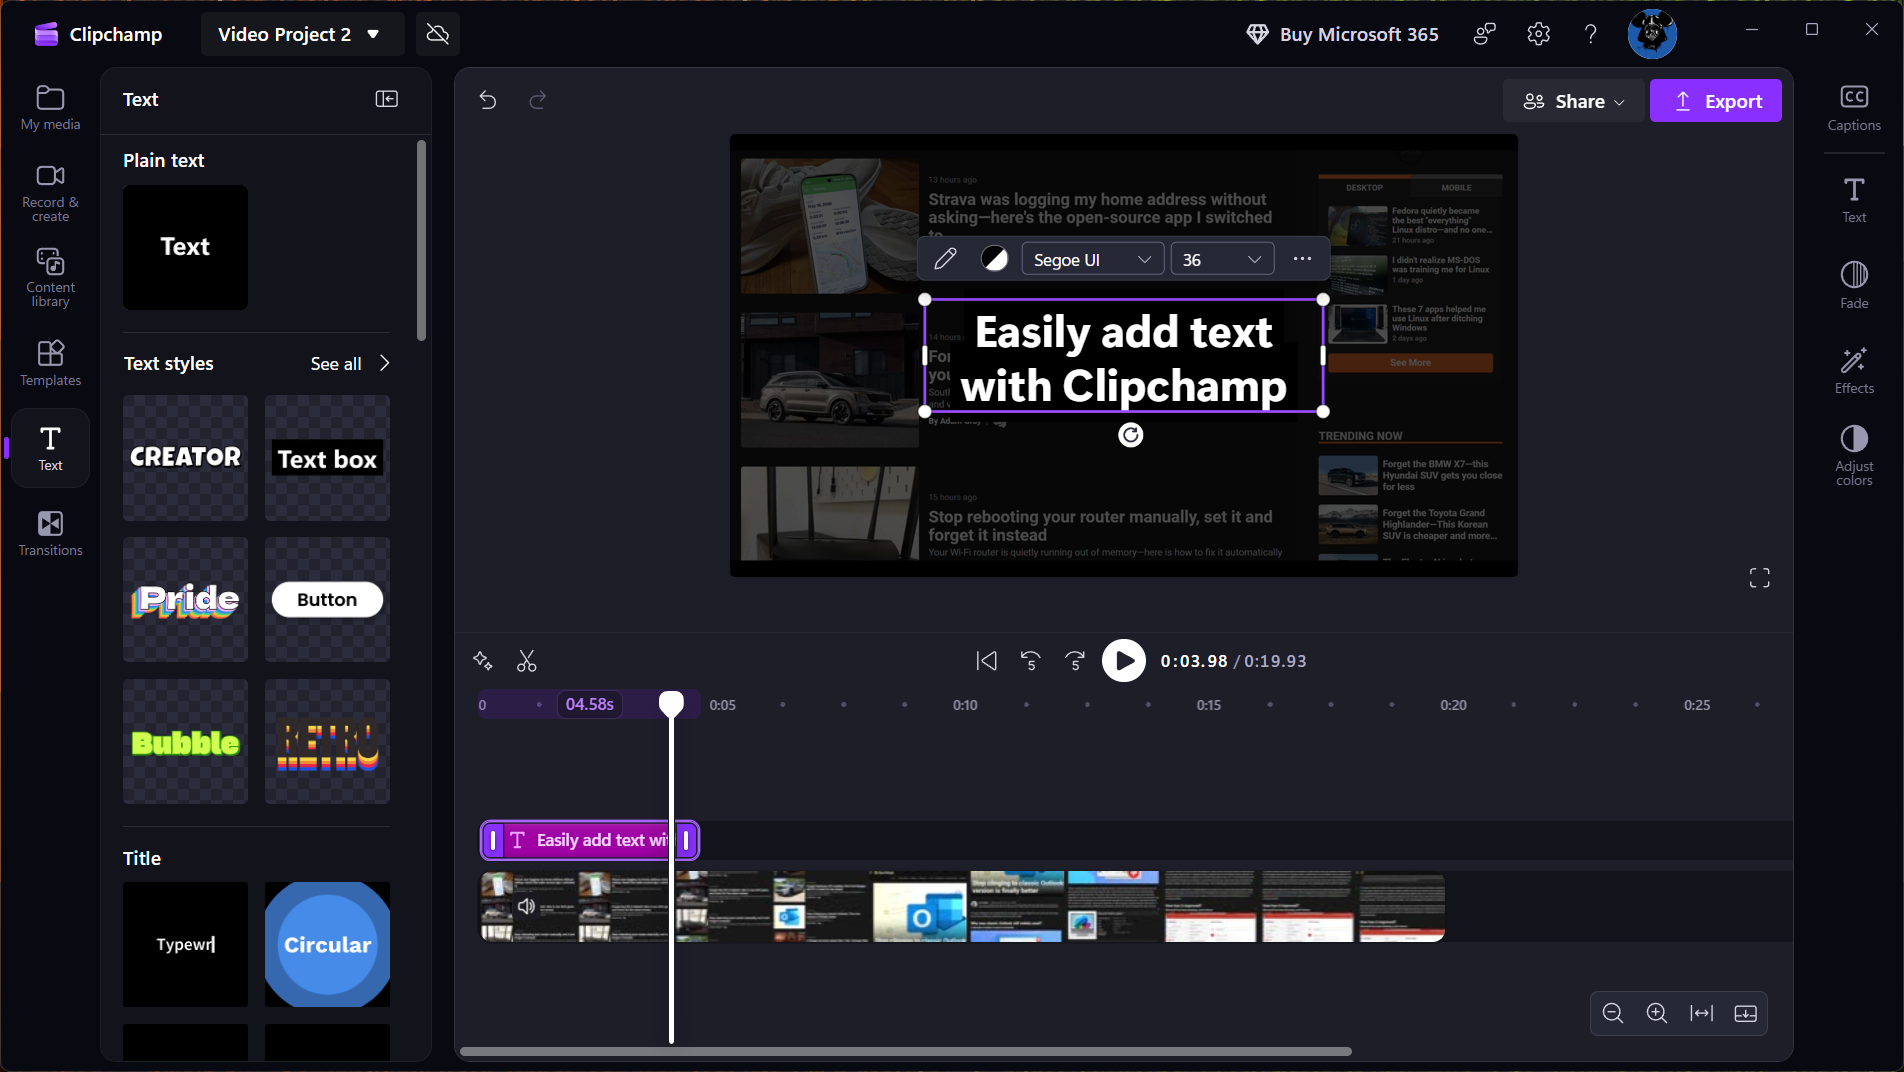Open the user profile avatar
Screen dimensions: 1904x1072
pyautogui.click(x=1652, y=34)
